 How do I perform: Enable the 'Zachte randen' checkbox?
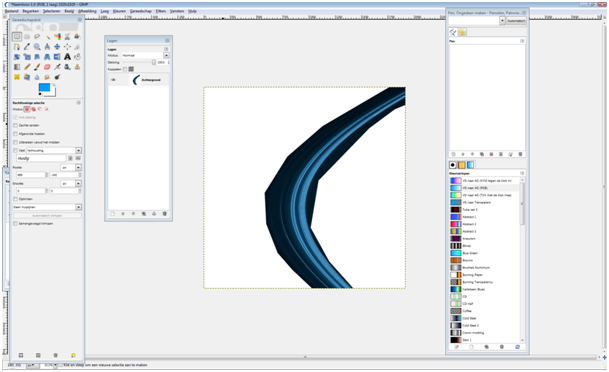[x=16, y=125]
